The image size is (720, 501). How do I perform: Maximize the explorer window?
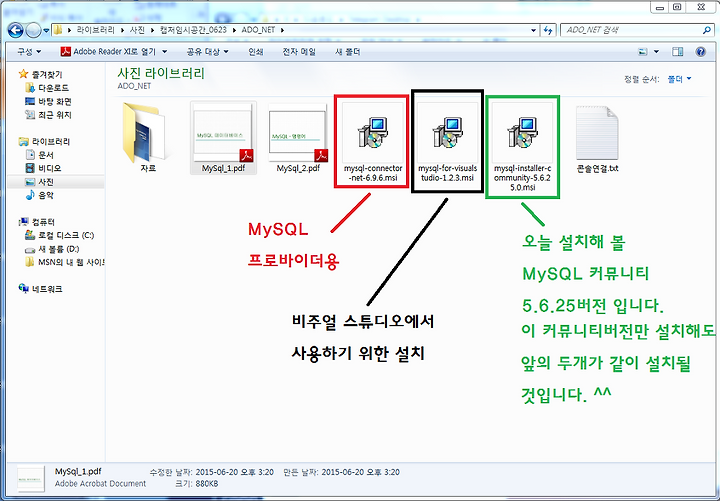click(678, 7)
